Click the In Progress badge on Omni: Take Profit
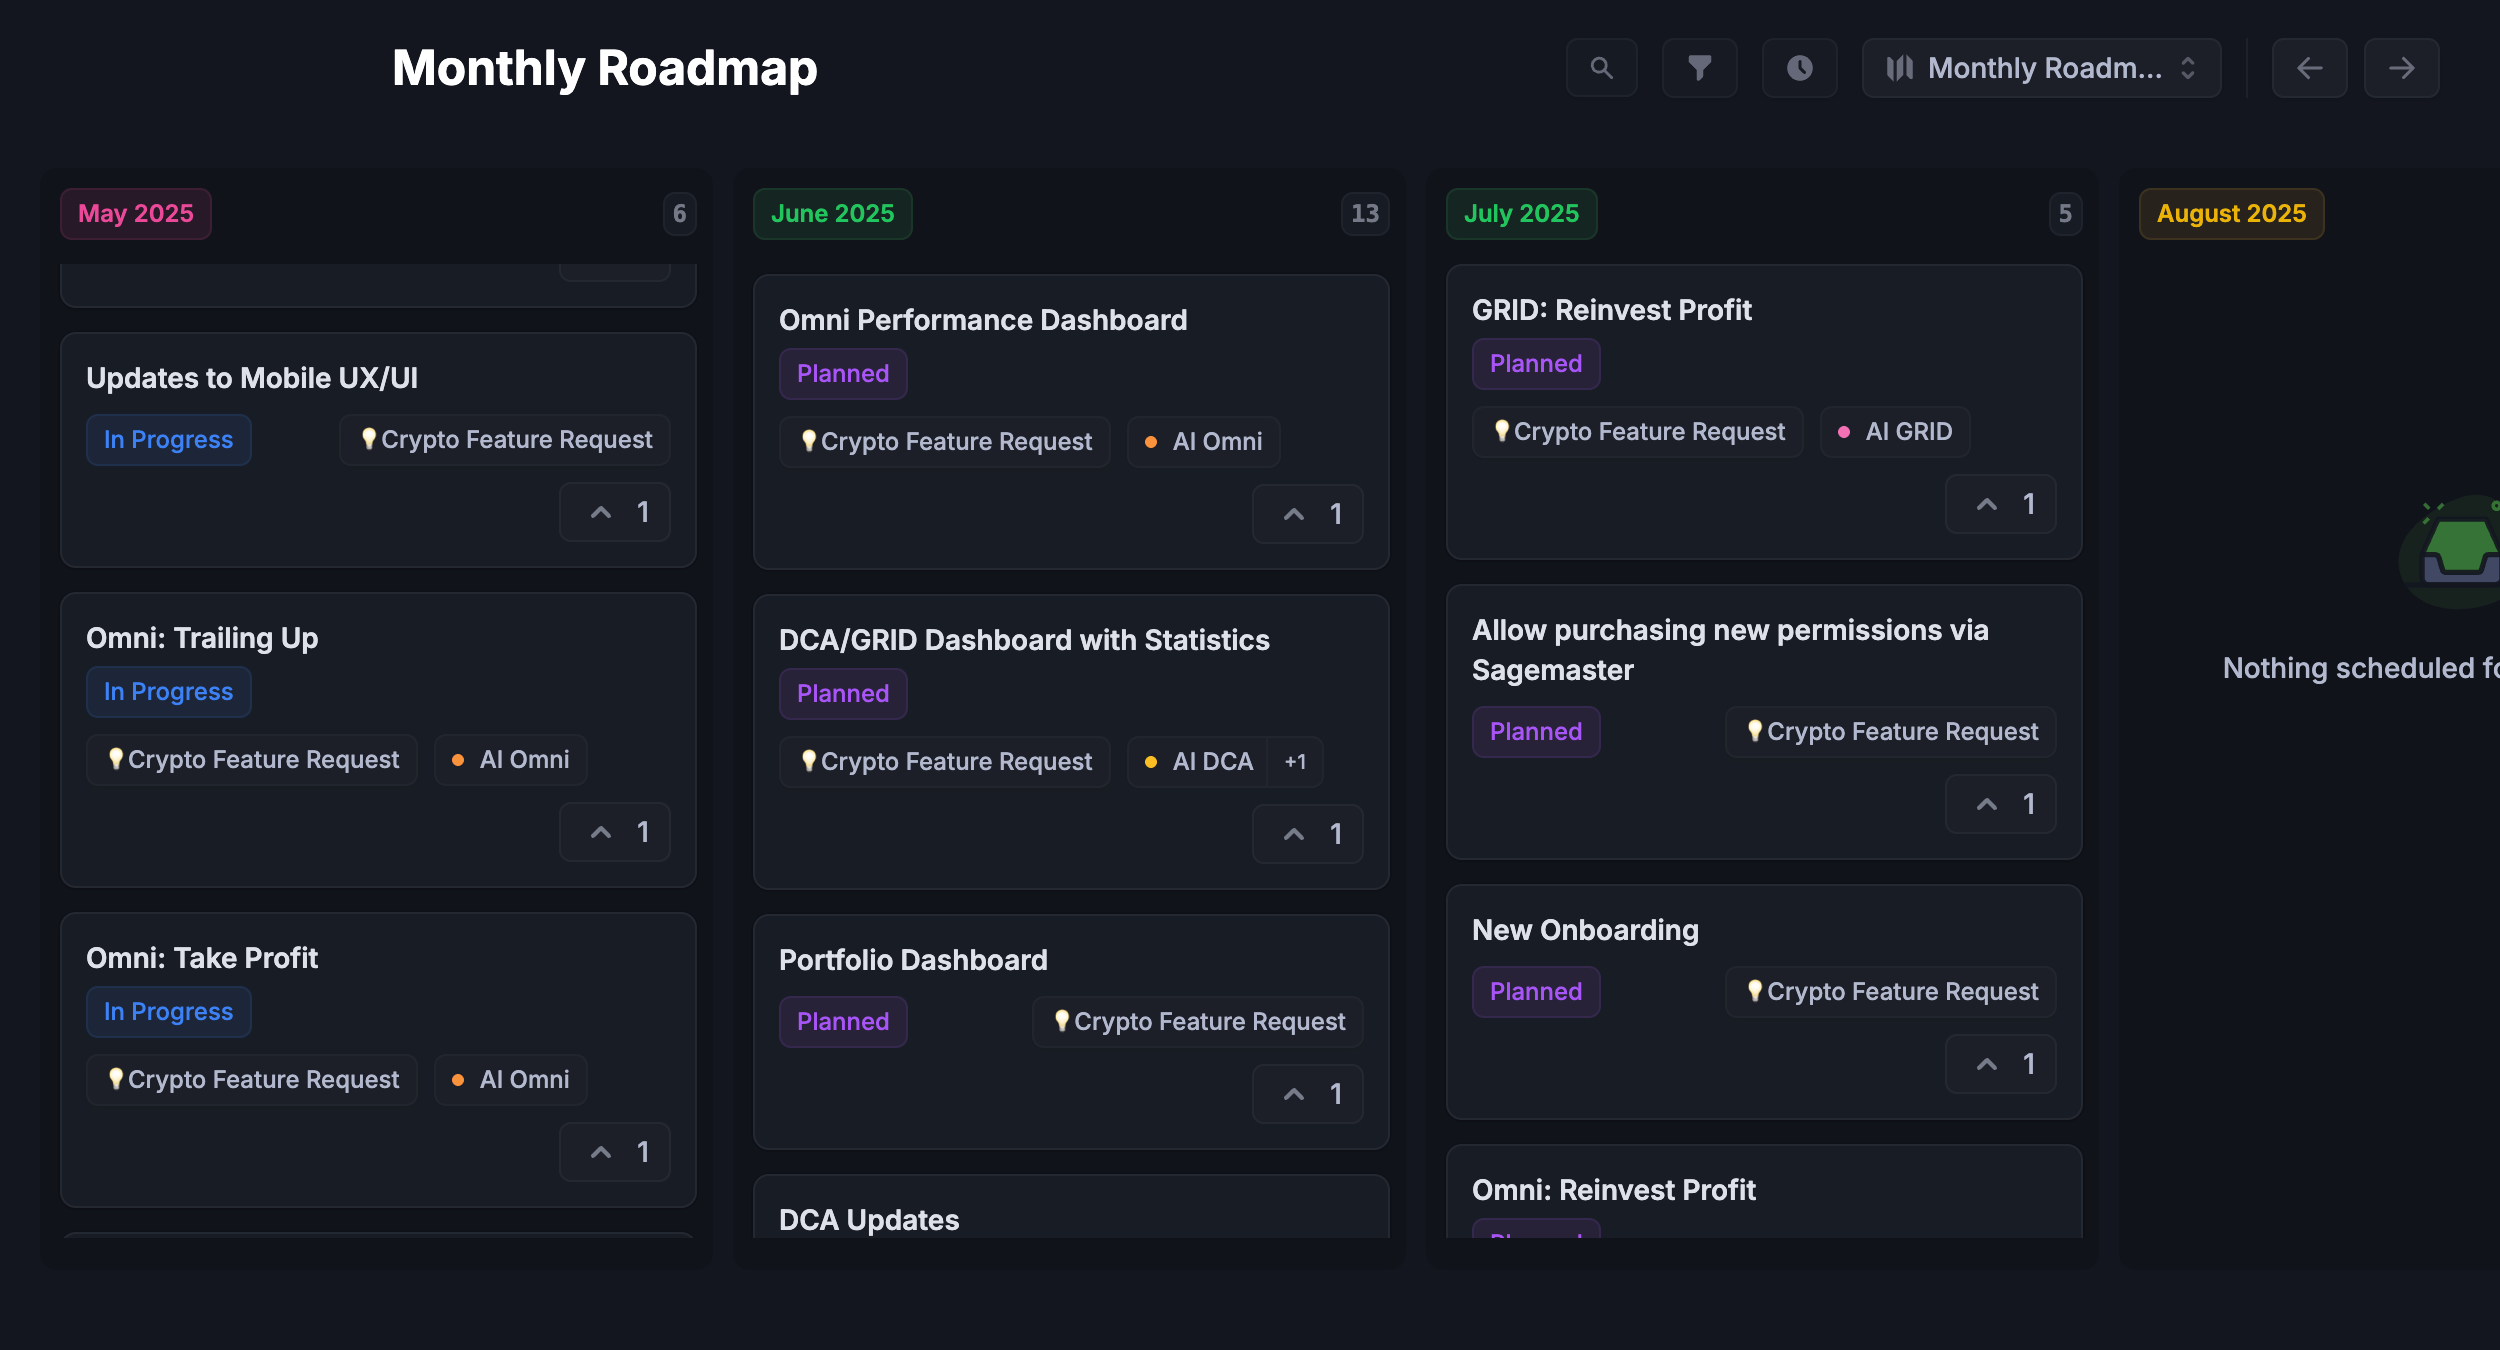Viewport: 2500px width, 1350px height. pos(168,1012)
